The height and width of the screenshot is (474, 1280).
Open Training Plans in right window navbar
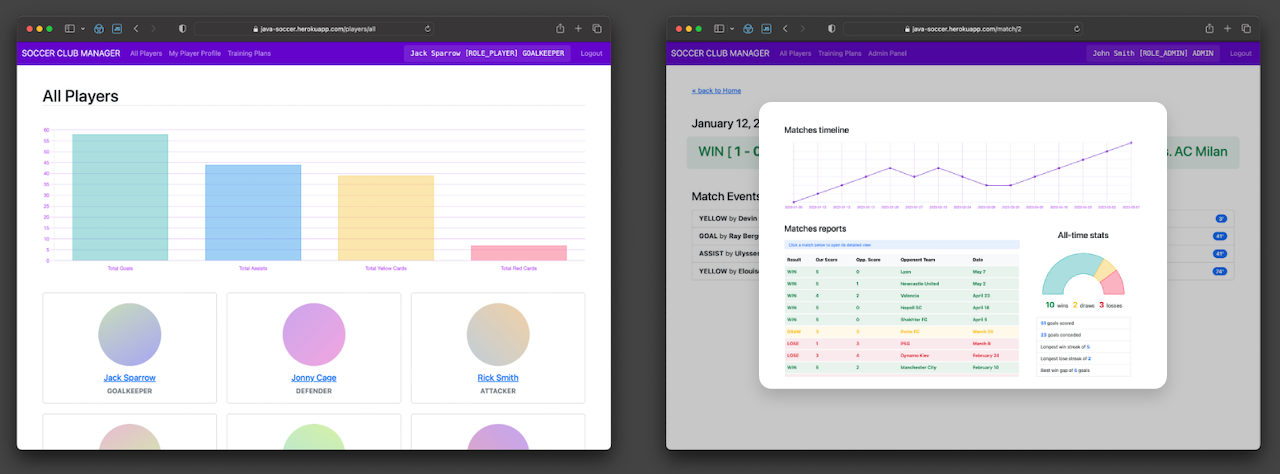click(x=840, y=53)
